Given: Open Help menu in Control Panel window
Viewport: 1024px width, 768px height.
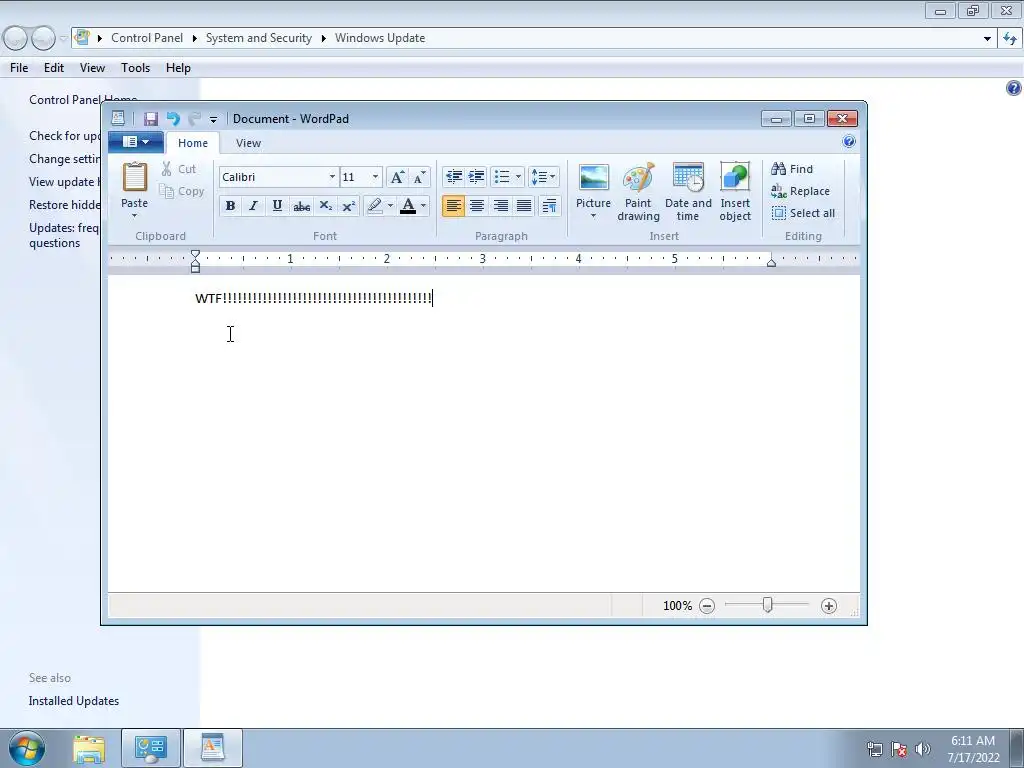Looking at the screenshot, I should tap(178, 68).
